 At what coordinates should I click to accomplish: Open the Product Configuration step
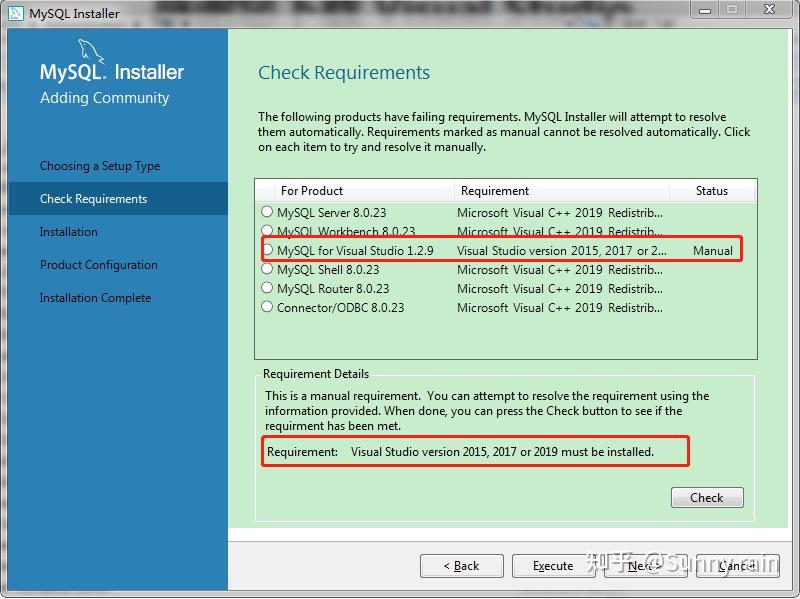97,265
